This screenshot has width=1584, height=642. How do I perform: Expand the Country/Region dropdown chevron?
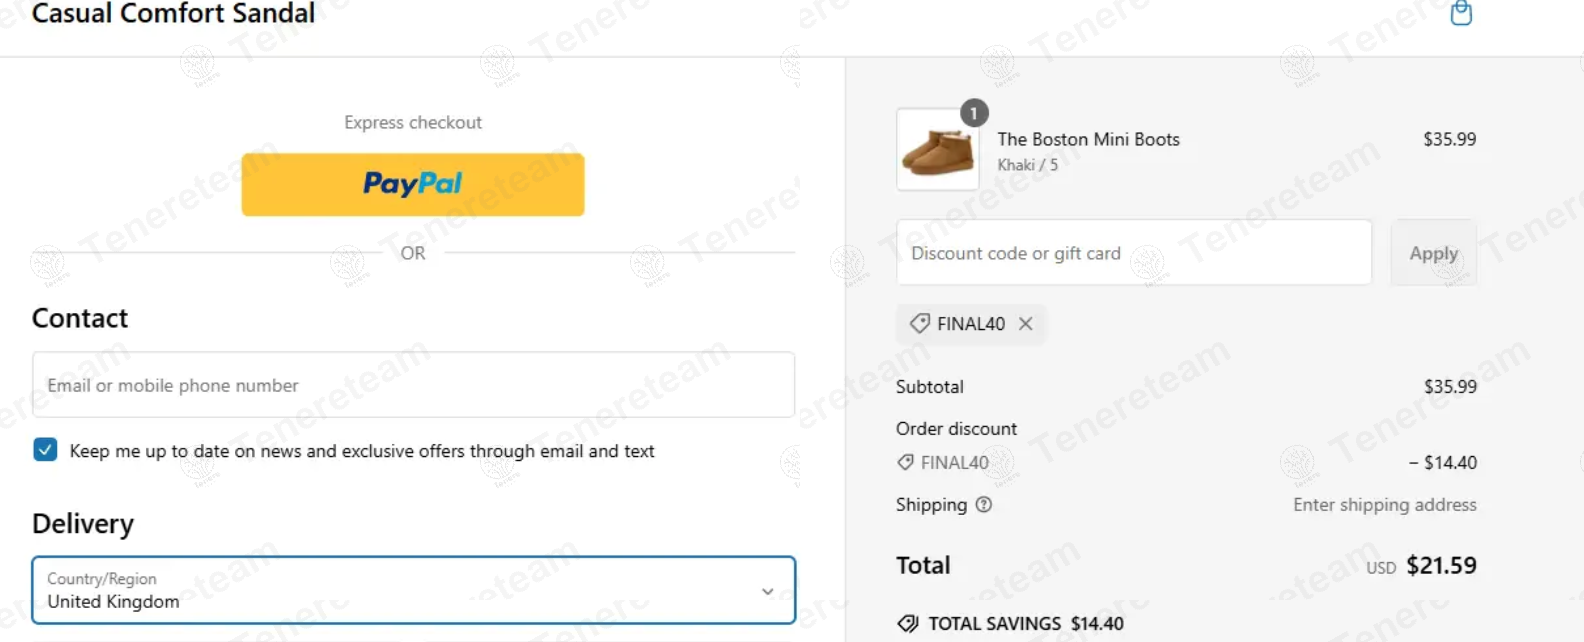coord(767,591)
